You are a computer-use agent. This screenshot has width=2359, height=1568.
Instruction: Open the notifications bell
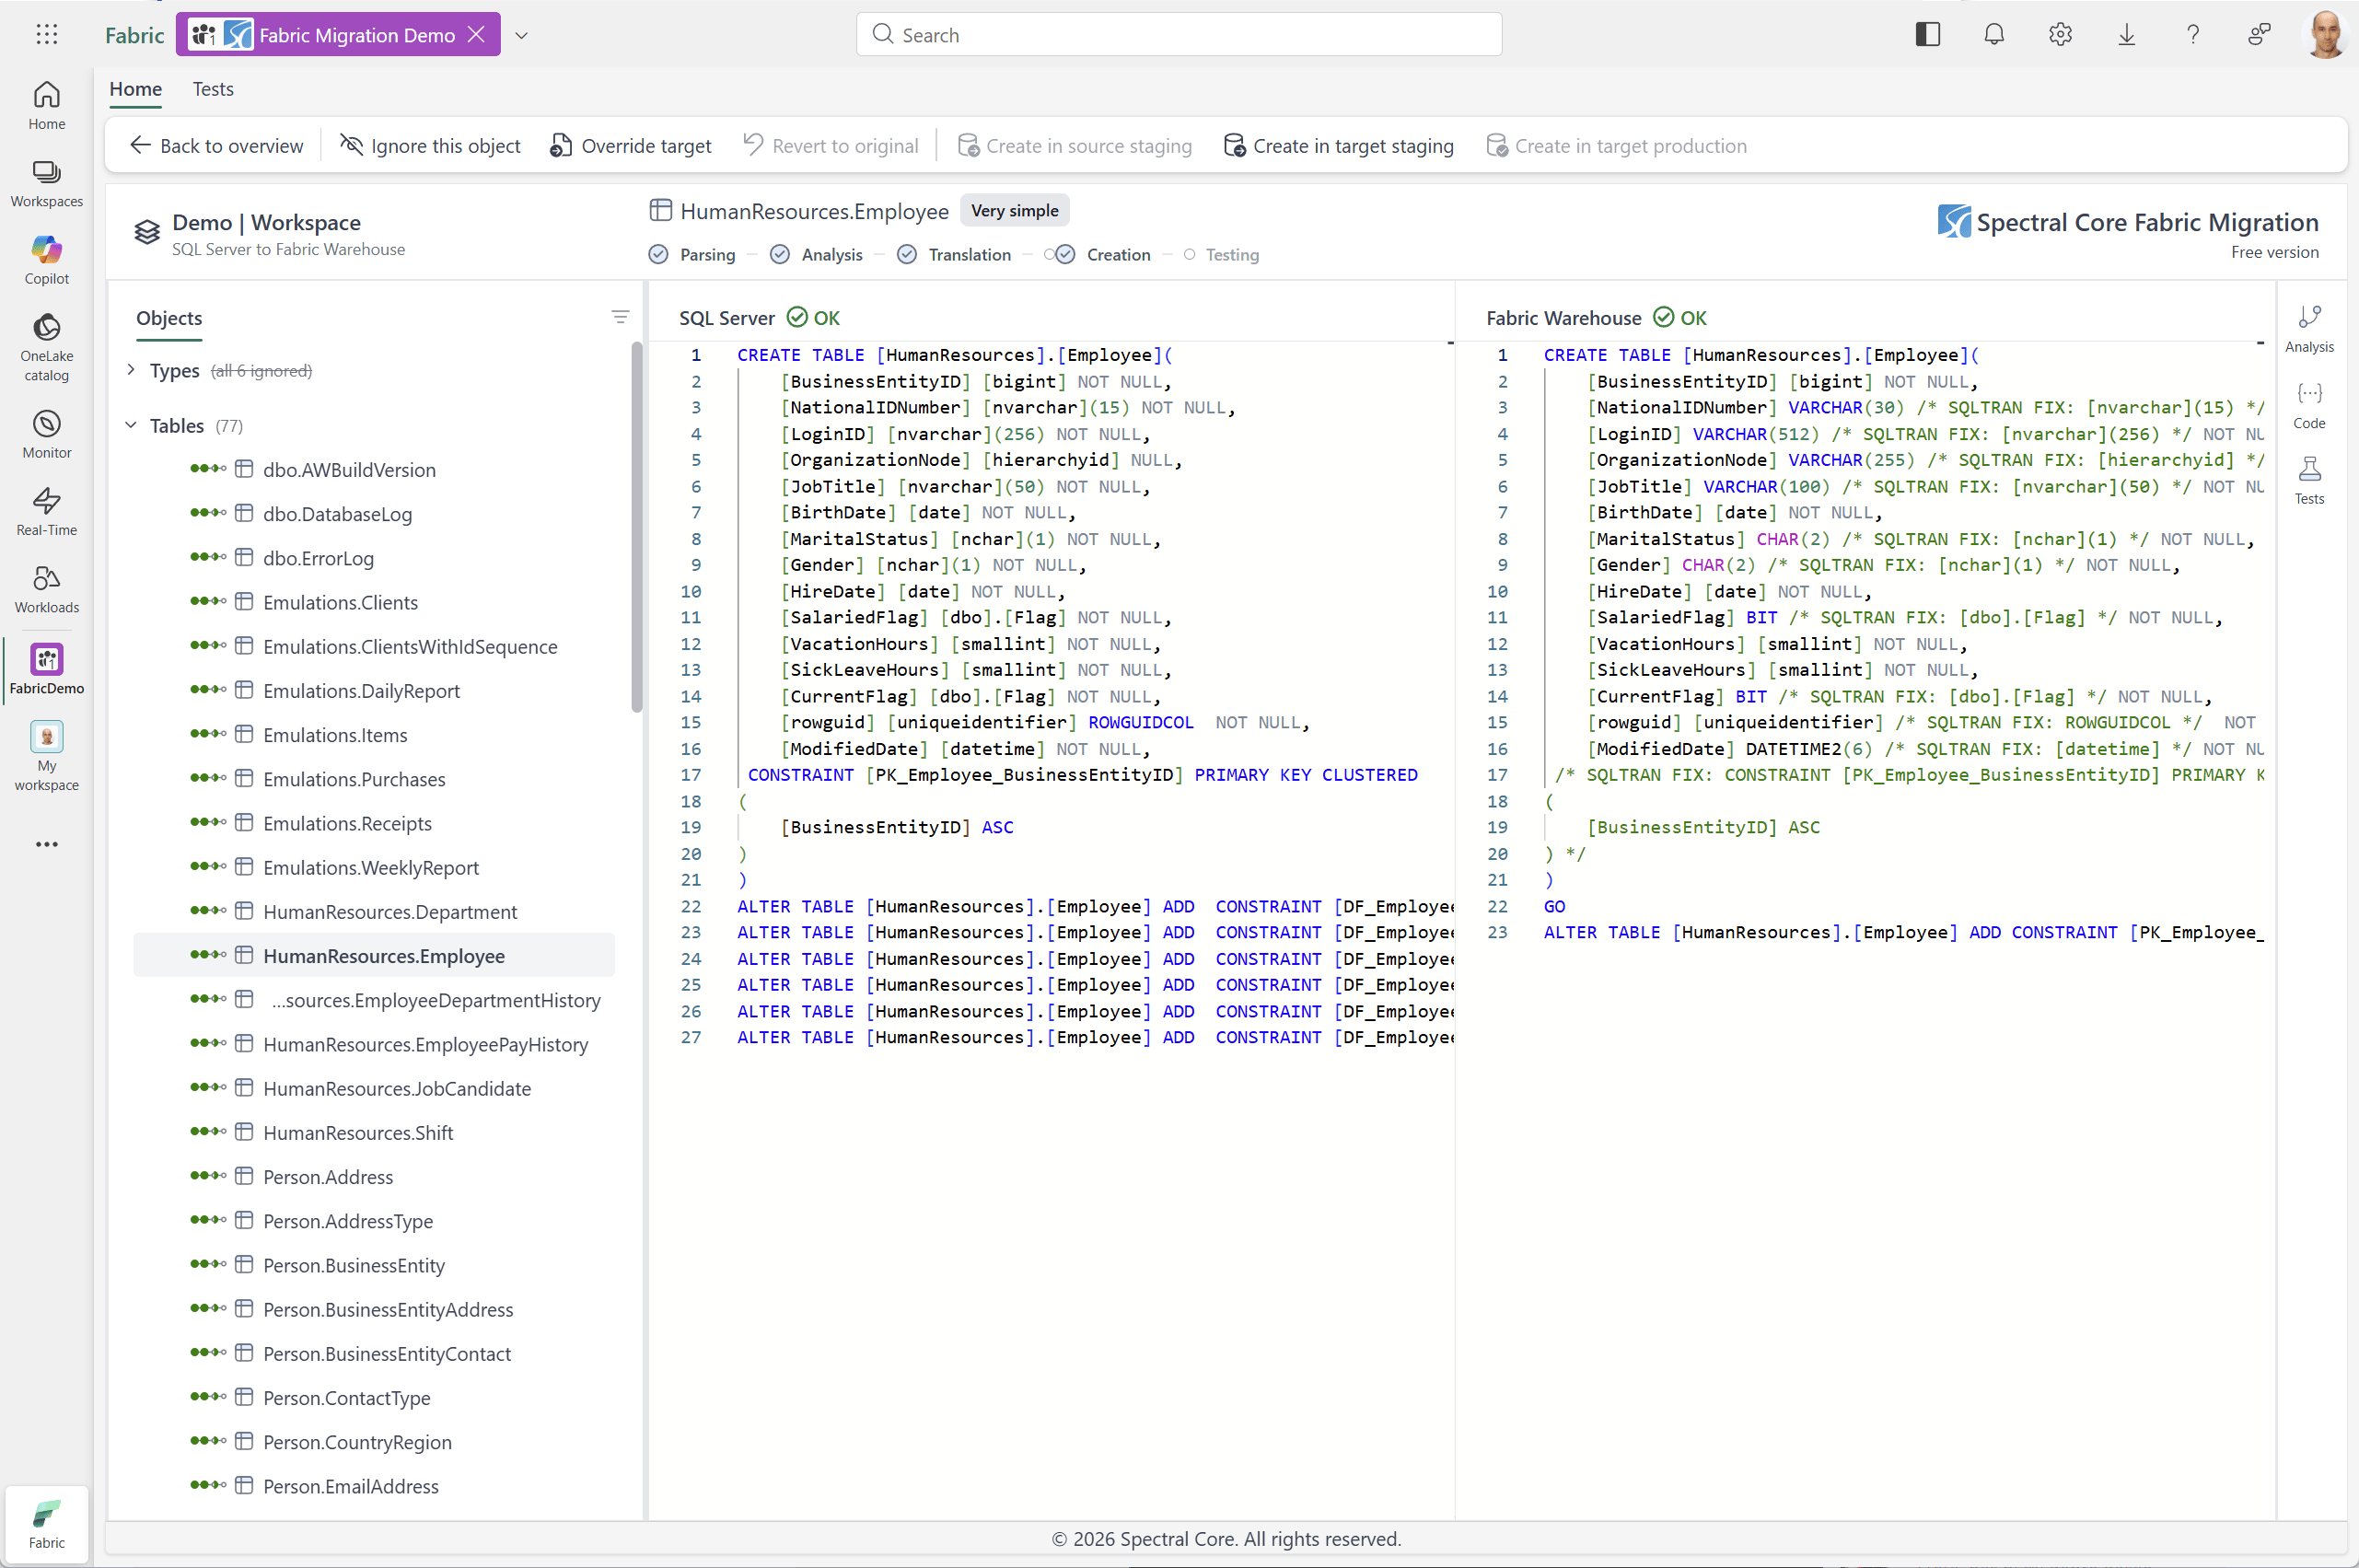1994,35
